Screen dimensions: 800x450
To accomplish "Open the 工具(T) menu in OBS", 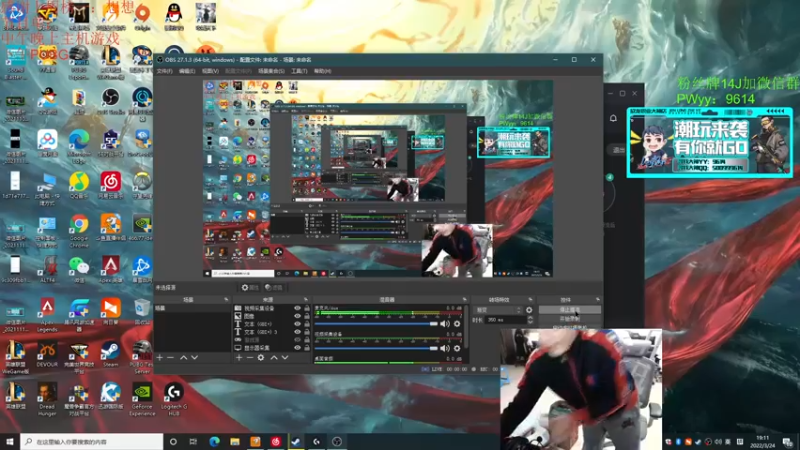I will 299,71.
